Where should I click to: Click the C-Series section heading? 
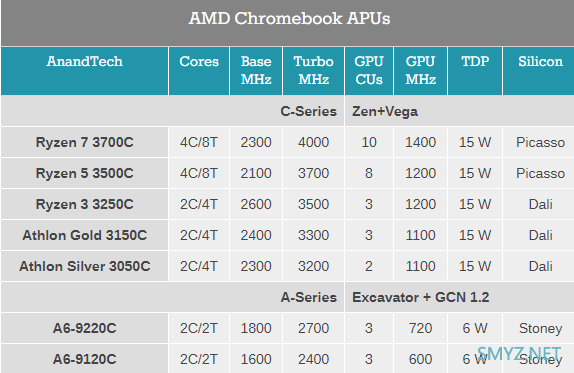click(x=309, y=111)
